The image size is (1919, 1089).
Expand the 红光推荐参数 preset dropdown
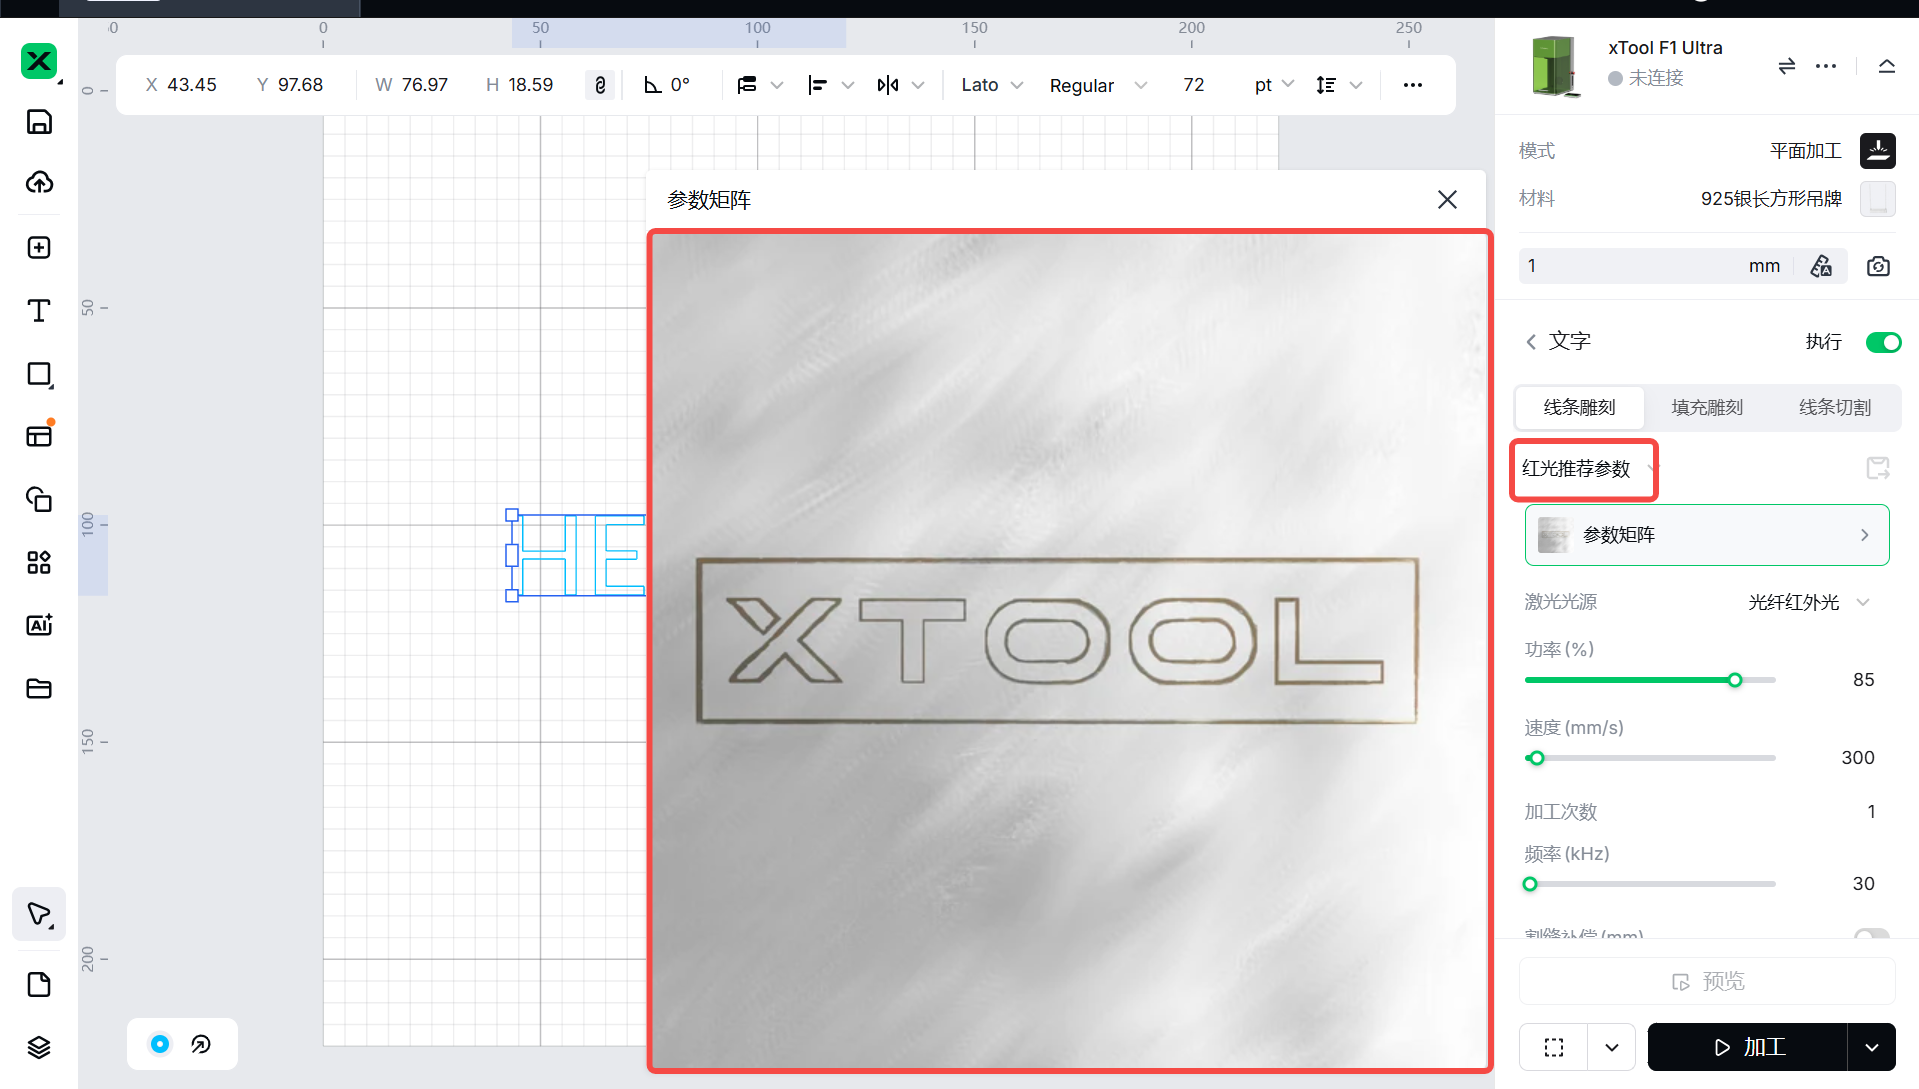pos(1584,469)
